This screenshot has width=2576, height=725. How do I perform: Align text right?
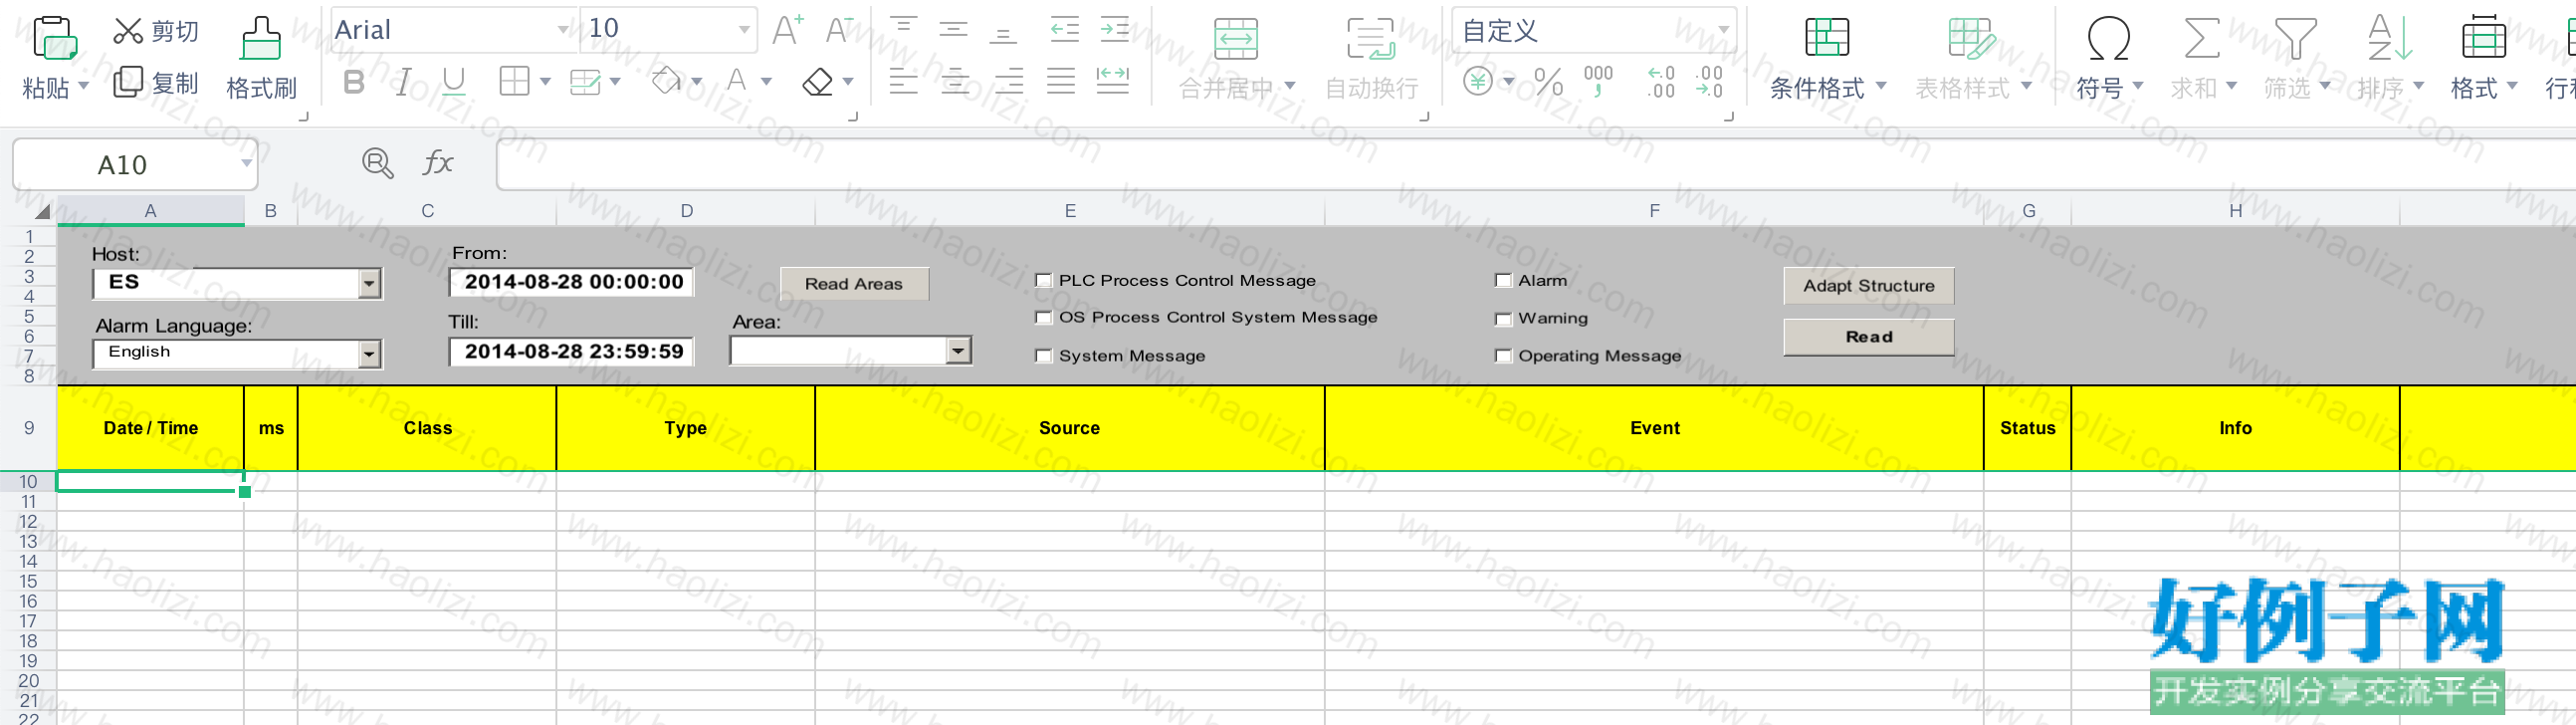click(1008, 81)
